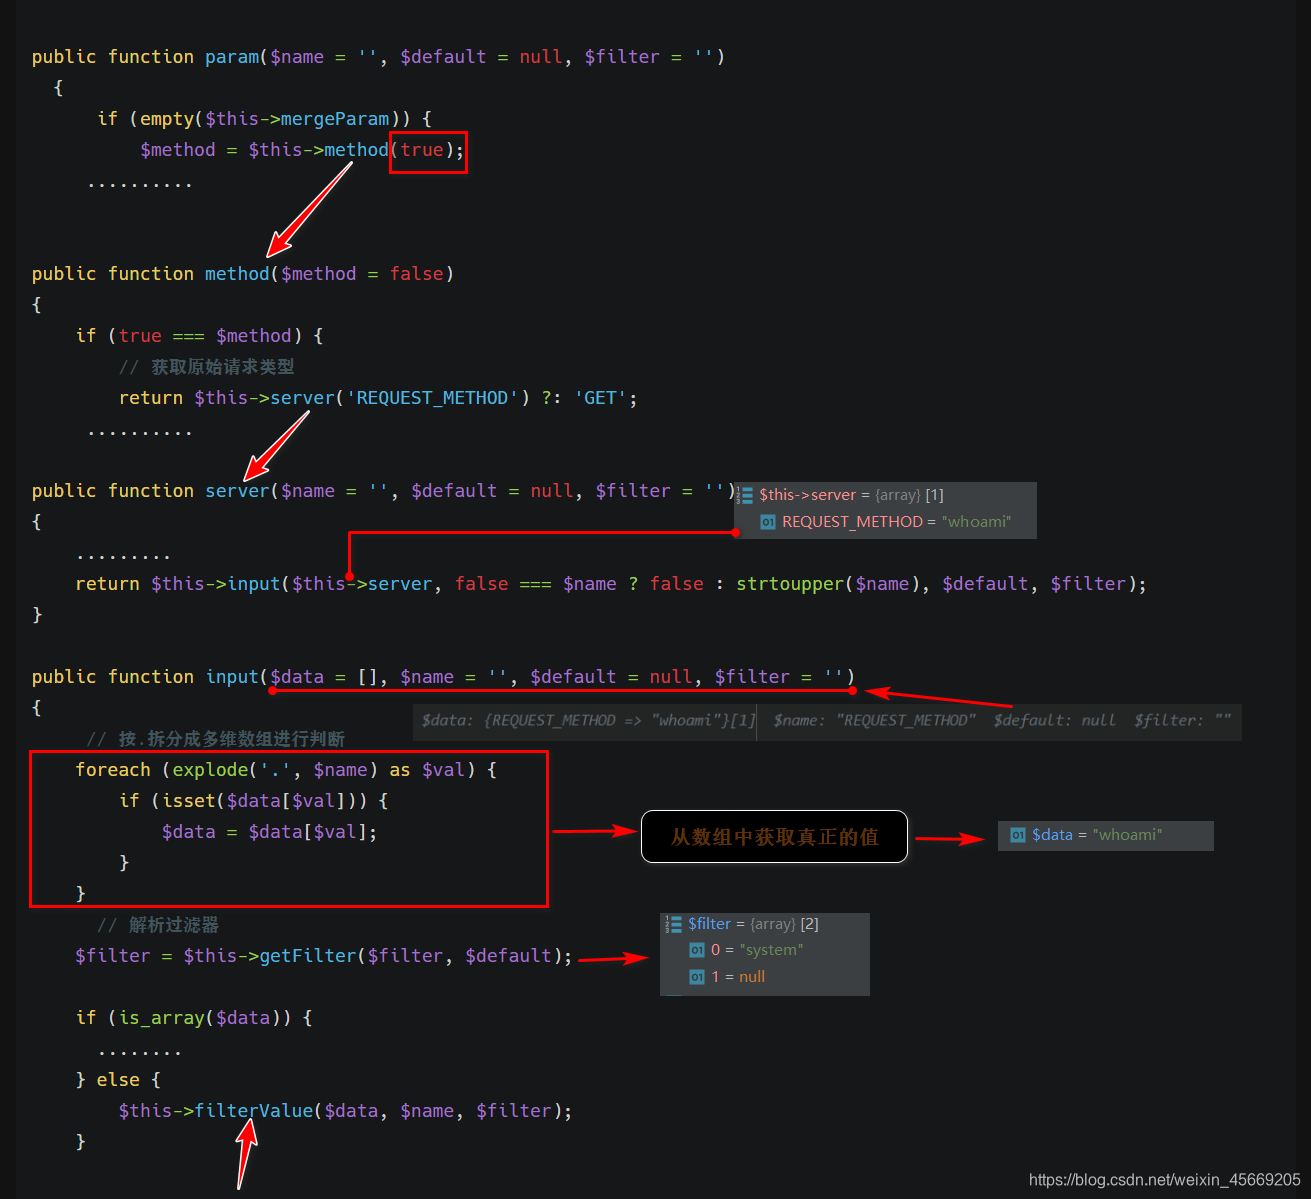
Task: Click the inline hint "$name: "REQUEST_METHOD""
Action: click(875, 720)
